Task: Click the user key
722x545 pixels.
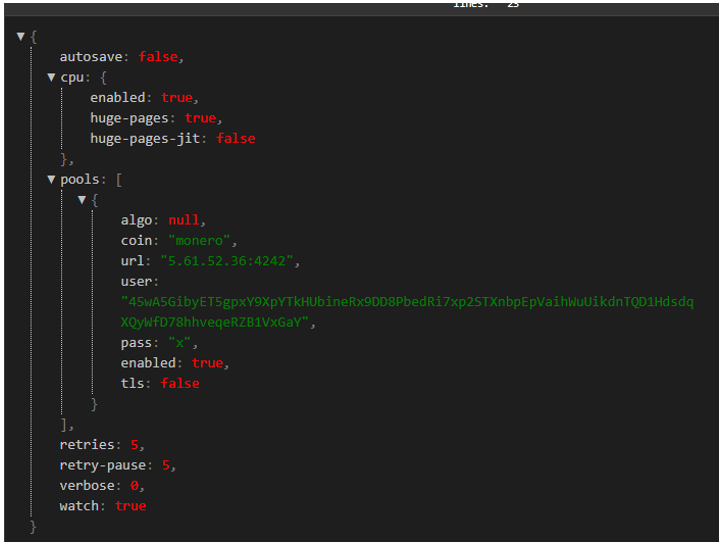Action: [x=136, y=281]
